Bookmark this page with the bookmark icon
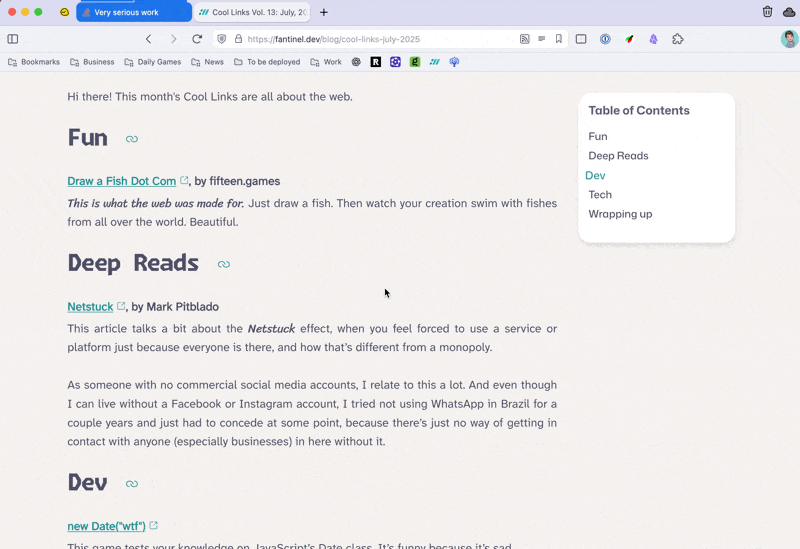This screenshot has width=800, height=549. (559, 39)
